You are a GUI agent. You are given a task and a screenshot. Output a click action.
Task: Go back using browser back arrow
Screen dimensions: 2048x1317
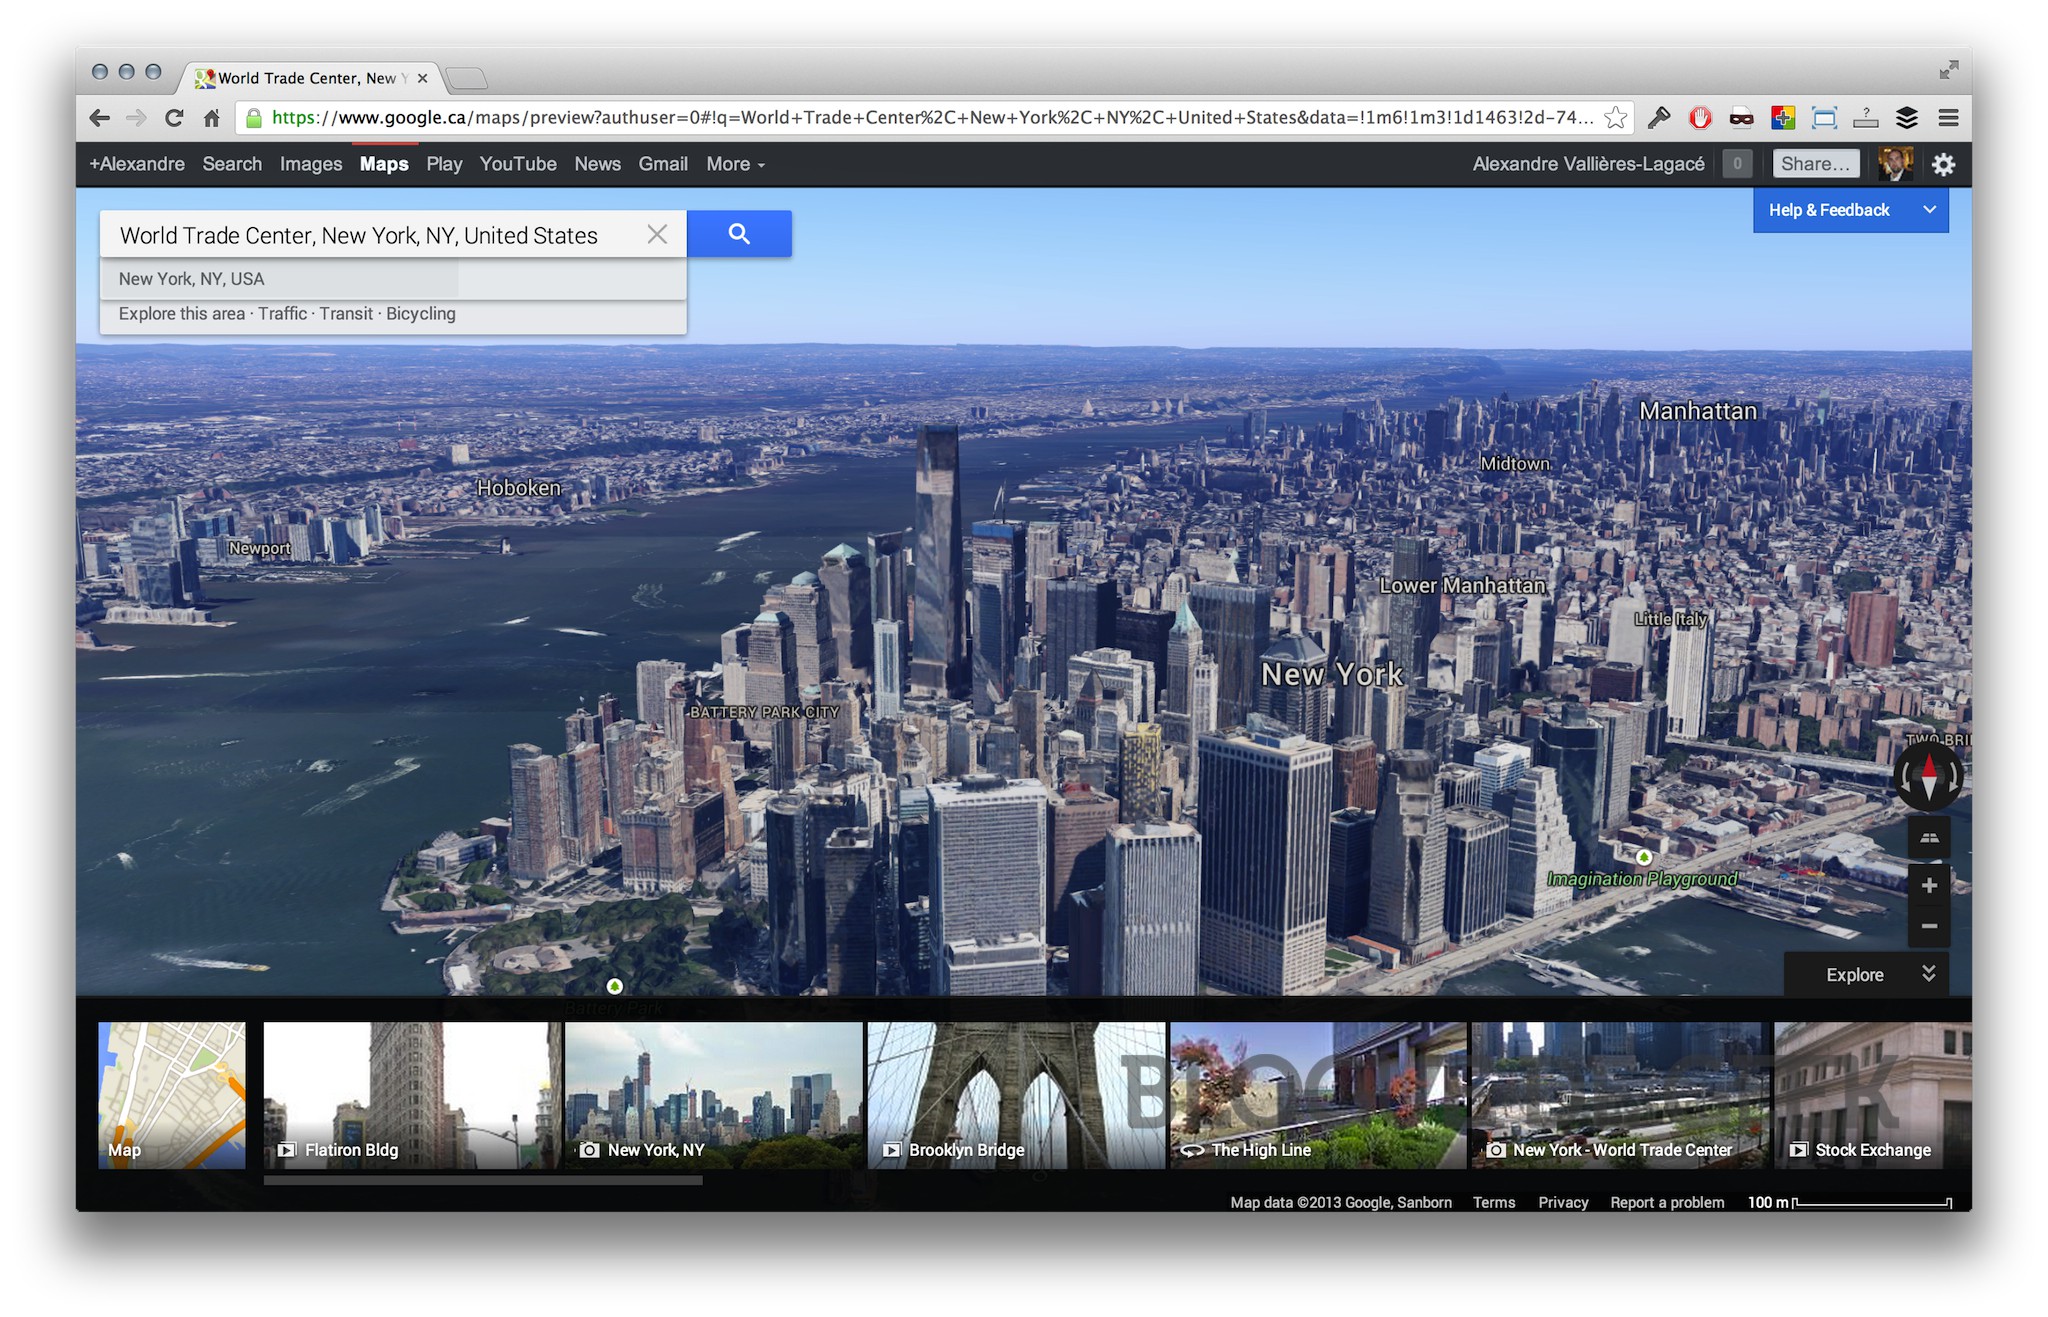[99, 118]
